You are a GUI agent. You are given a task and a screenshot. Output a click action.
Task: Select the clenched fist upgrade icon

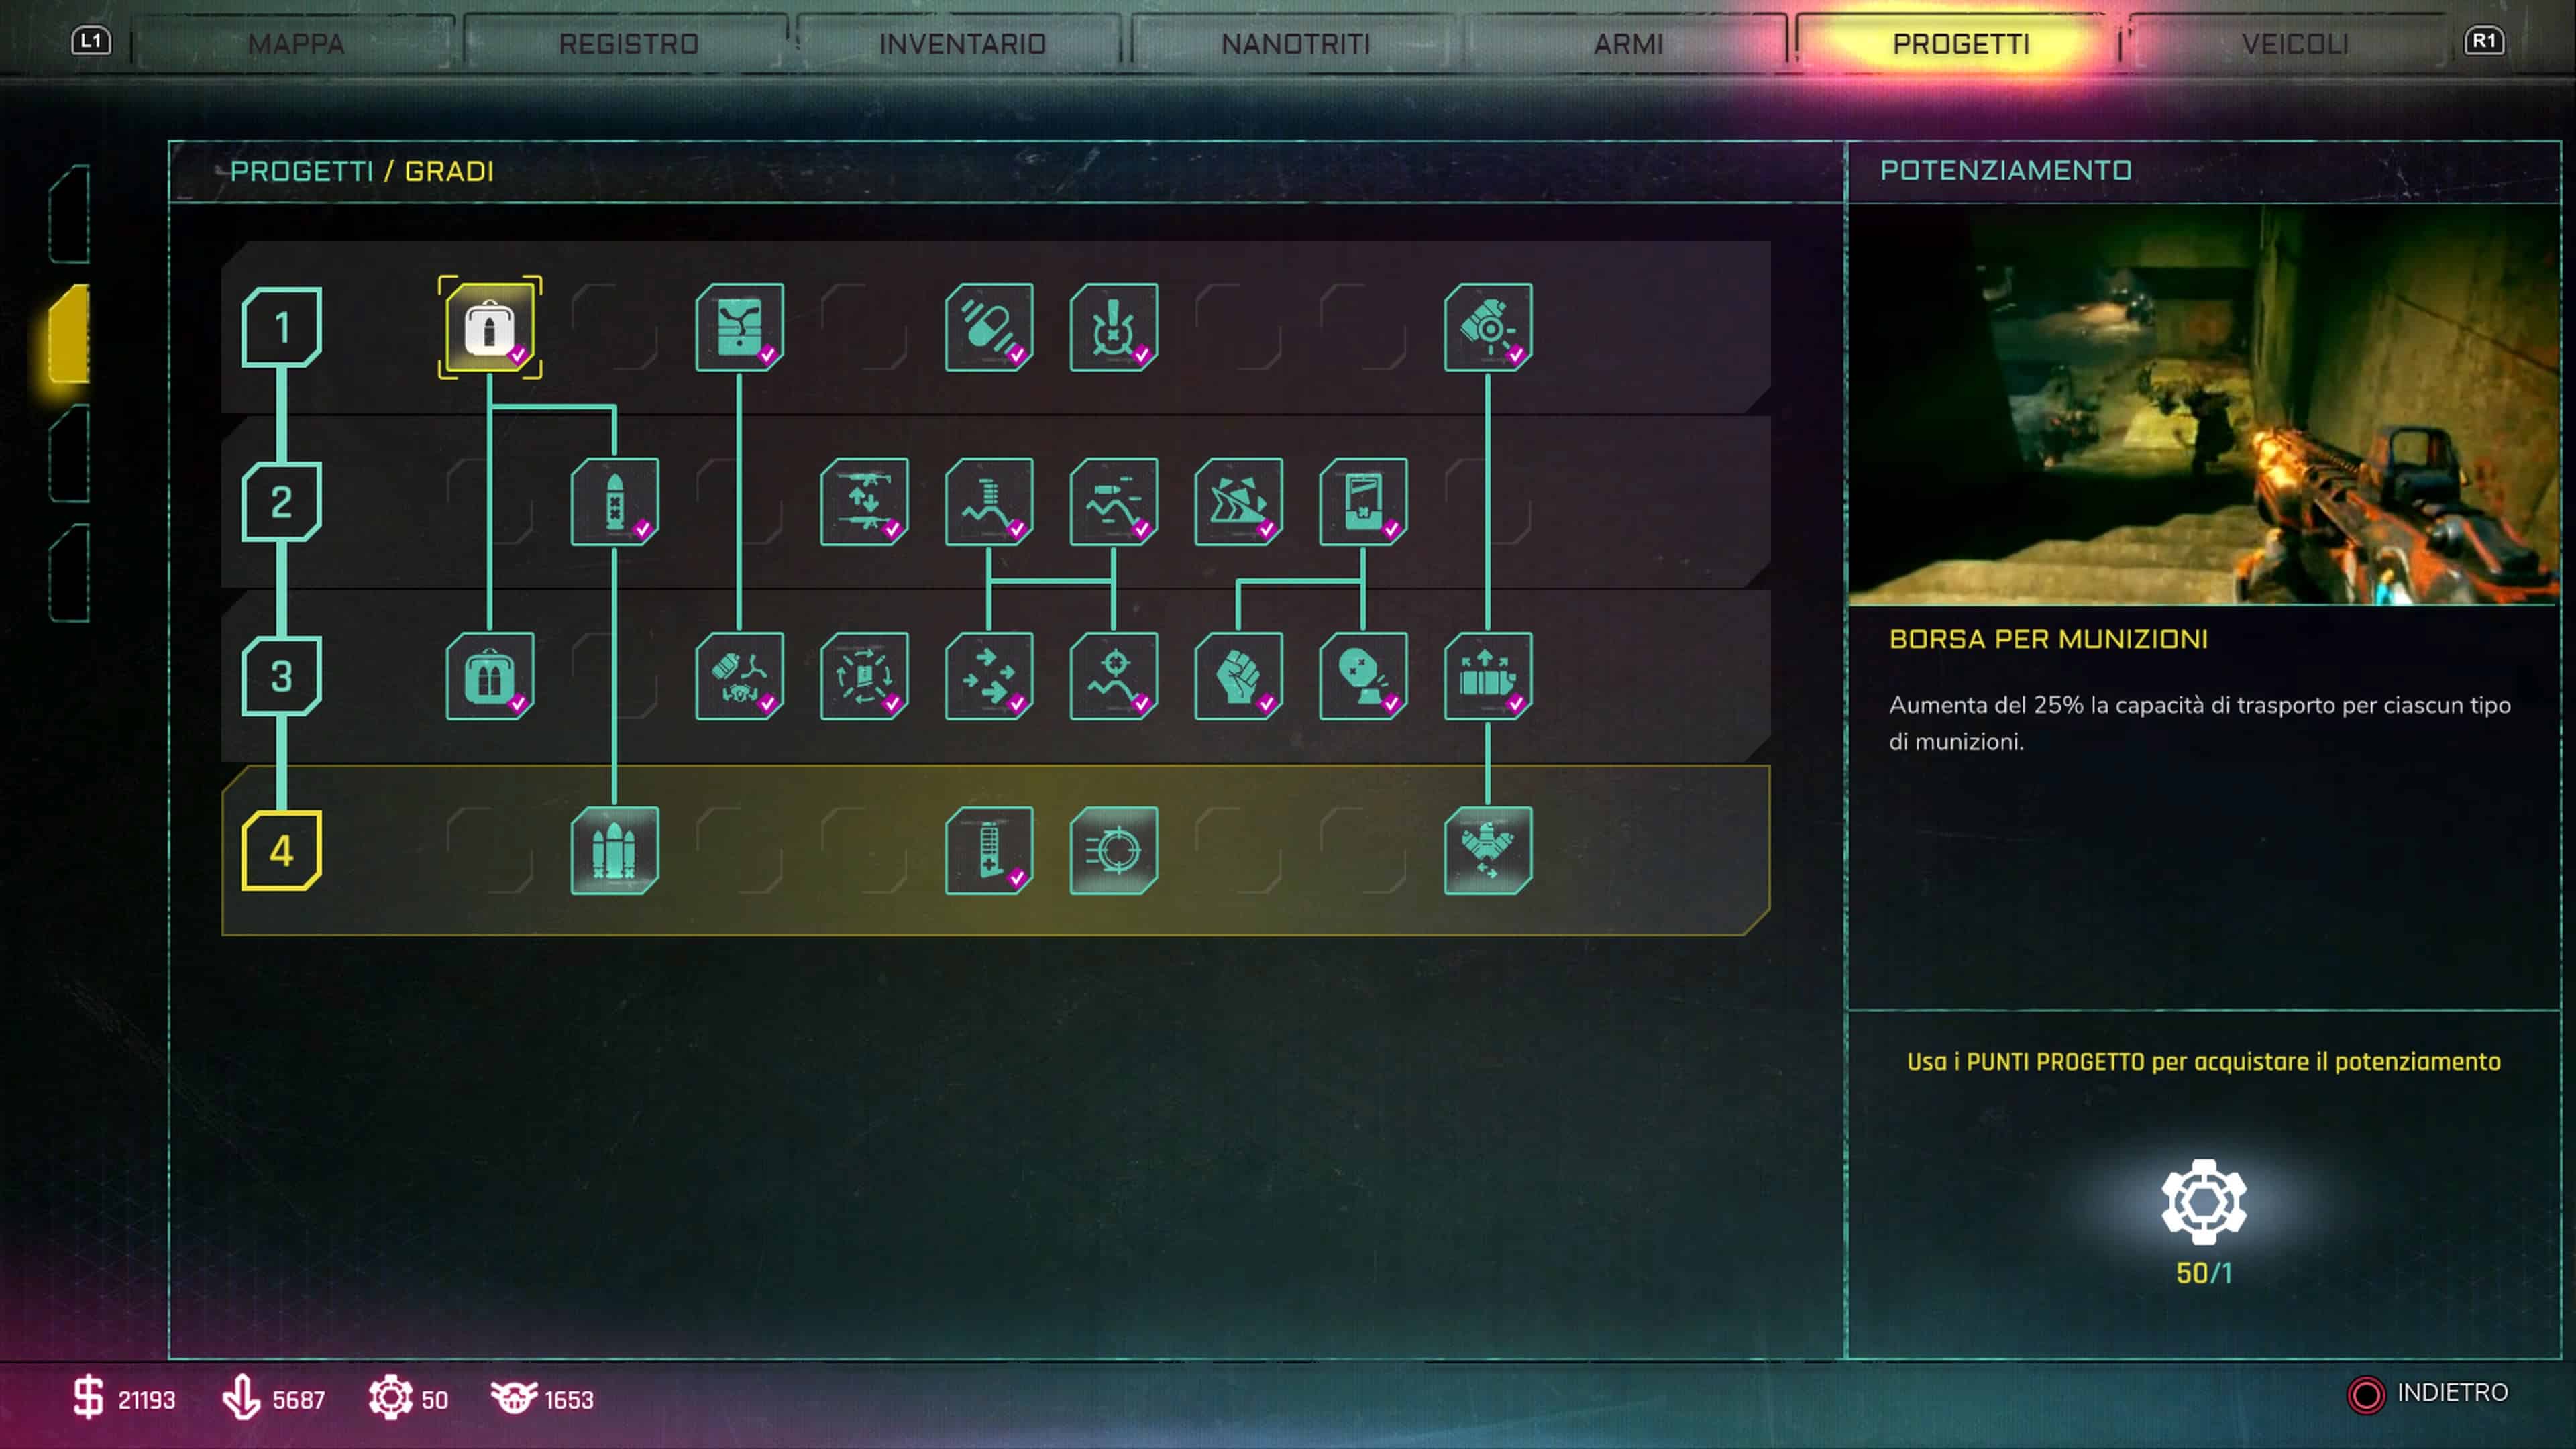pos(1238,676)
